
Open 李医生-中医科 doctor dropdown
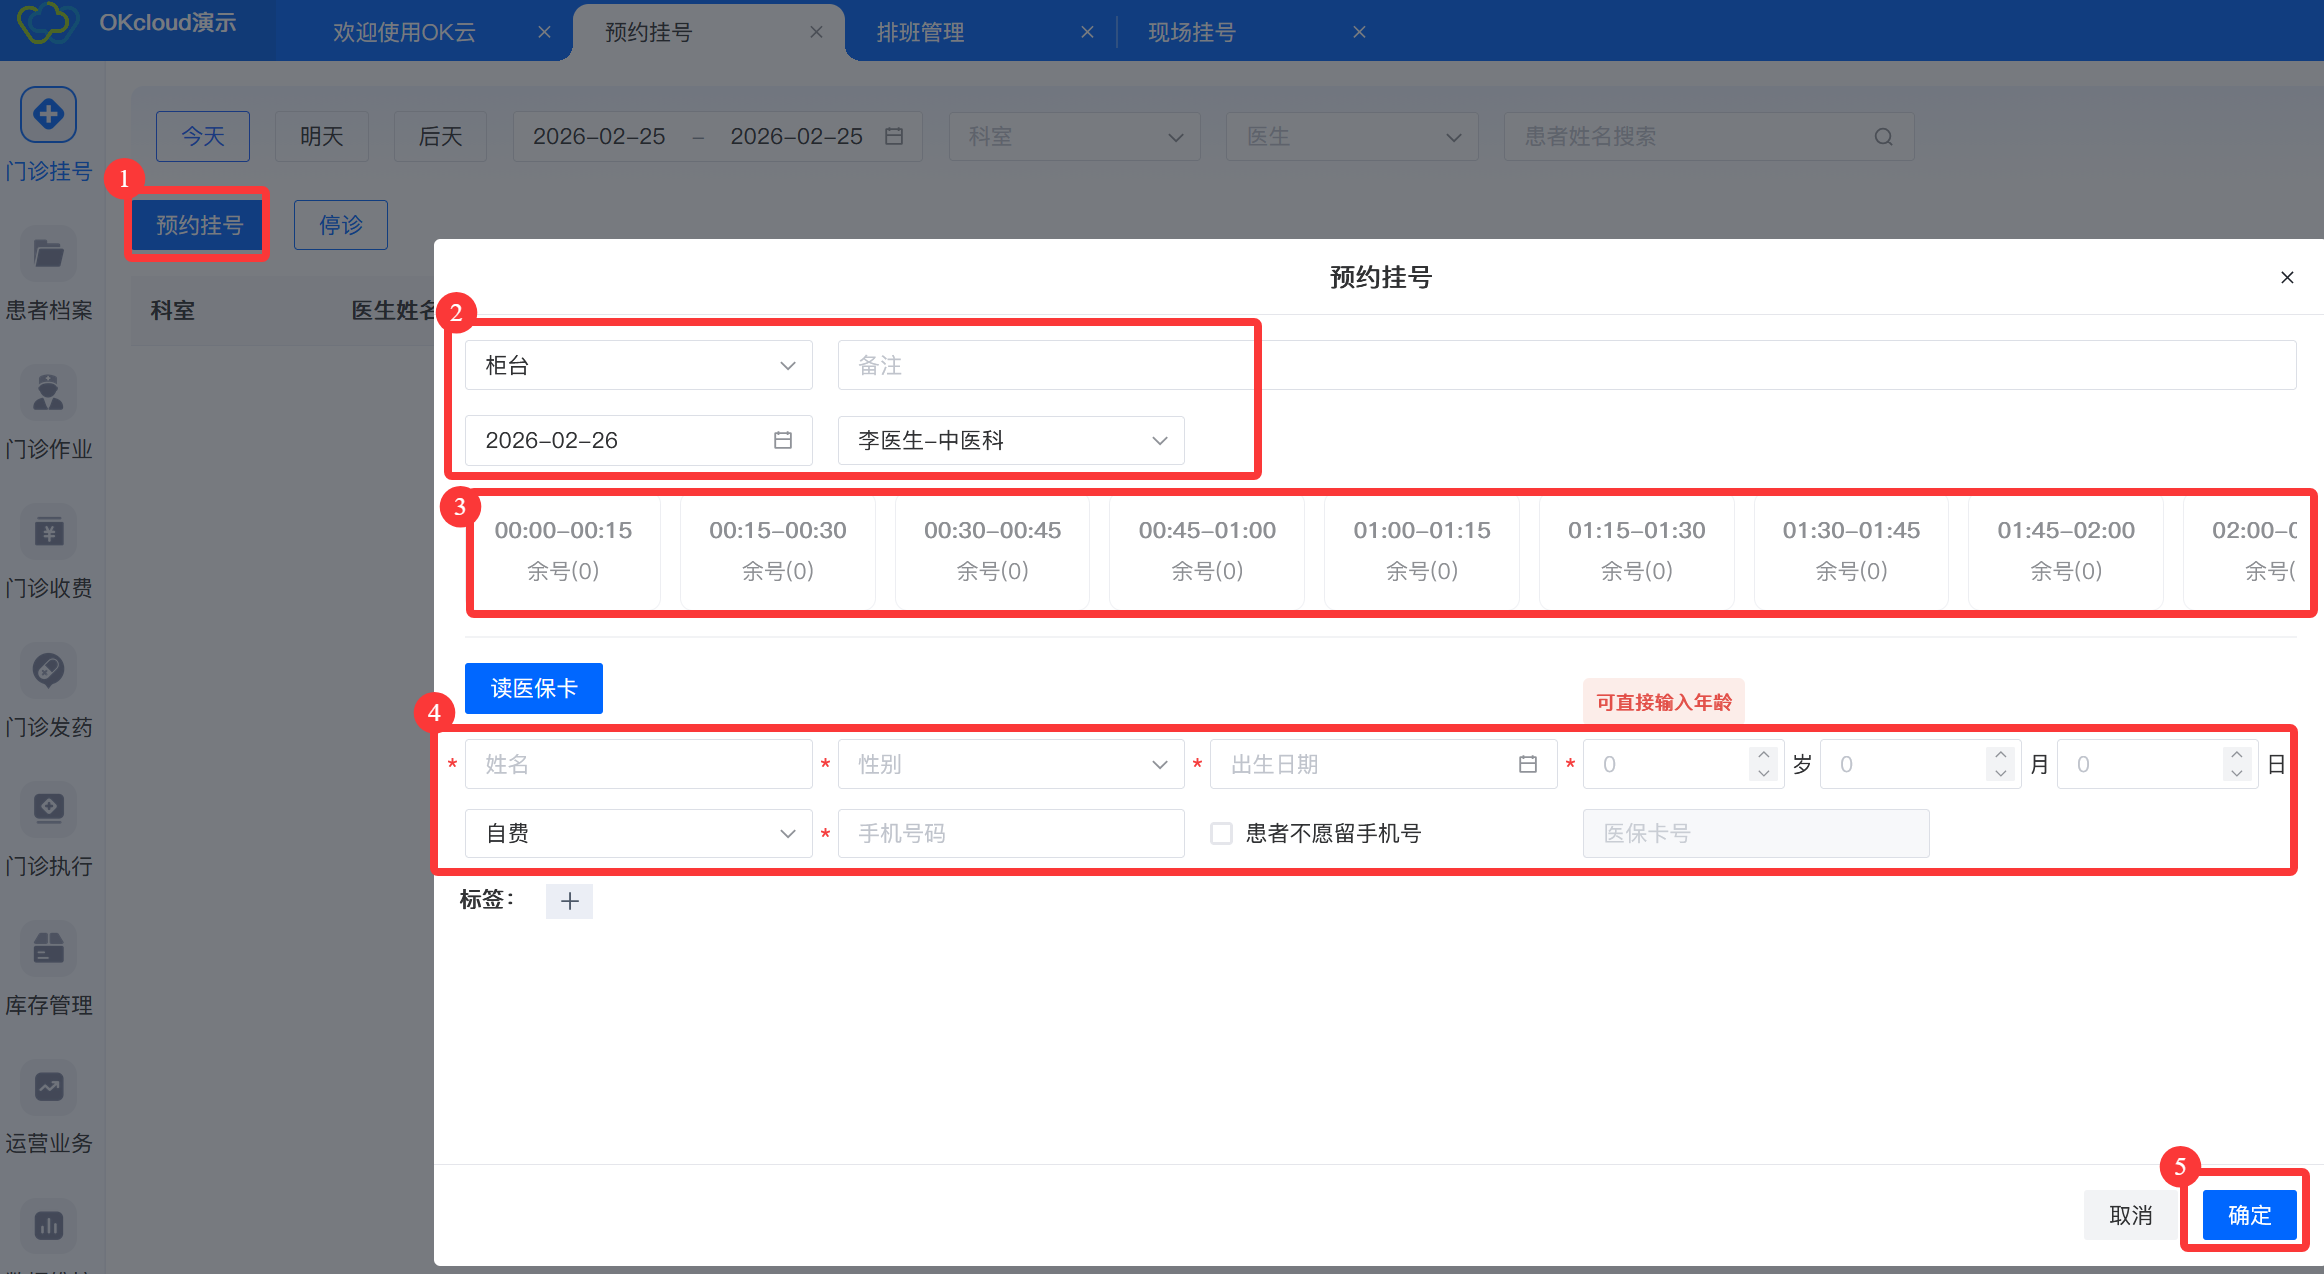point(1010,440)
